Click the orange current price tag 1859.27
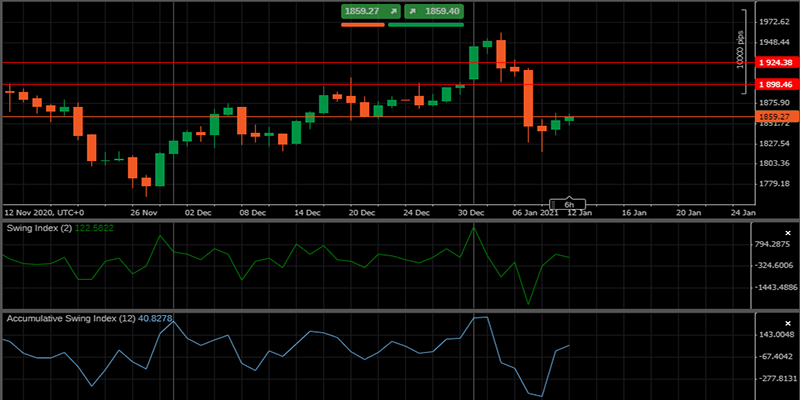800x400 pixels. click(775, 117)
